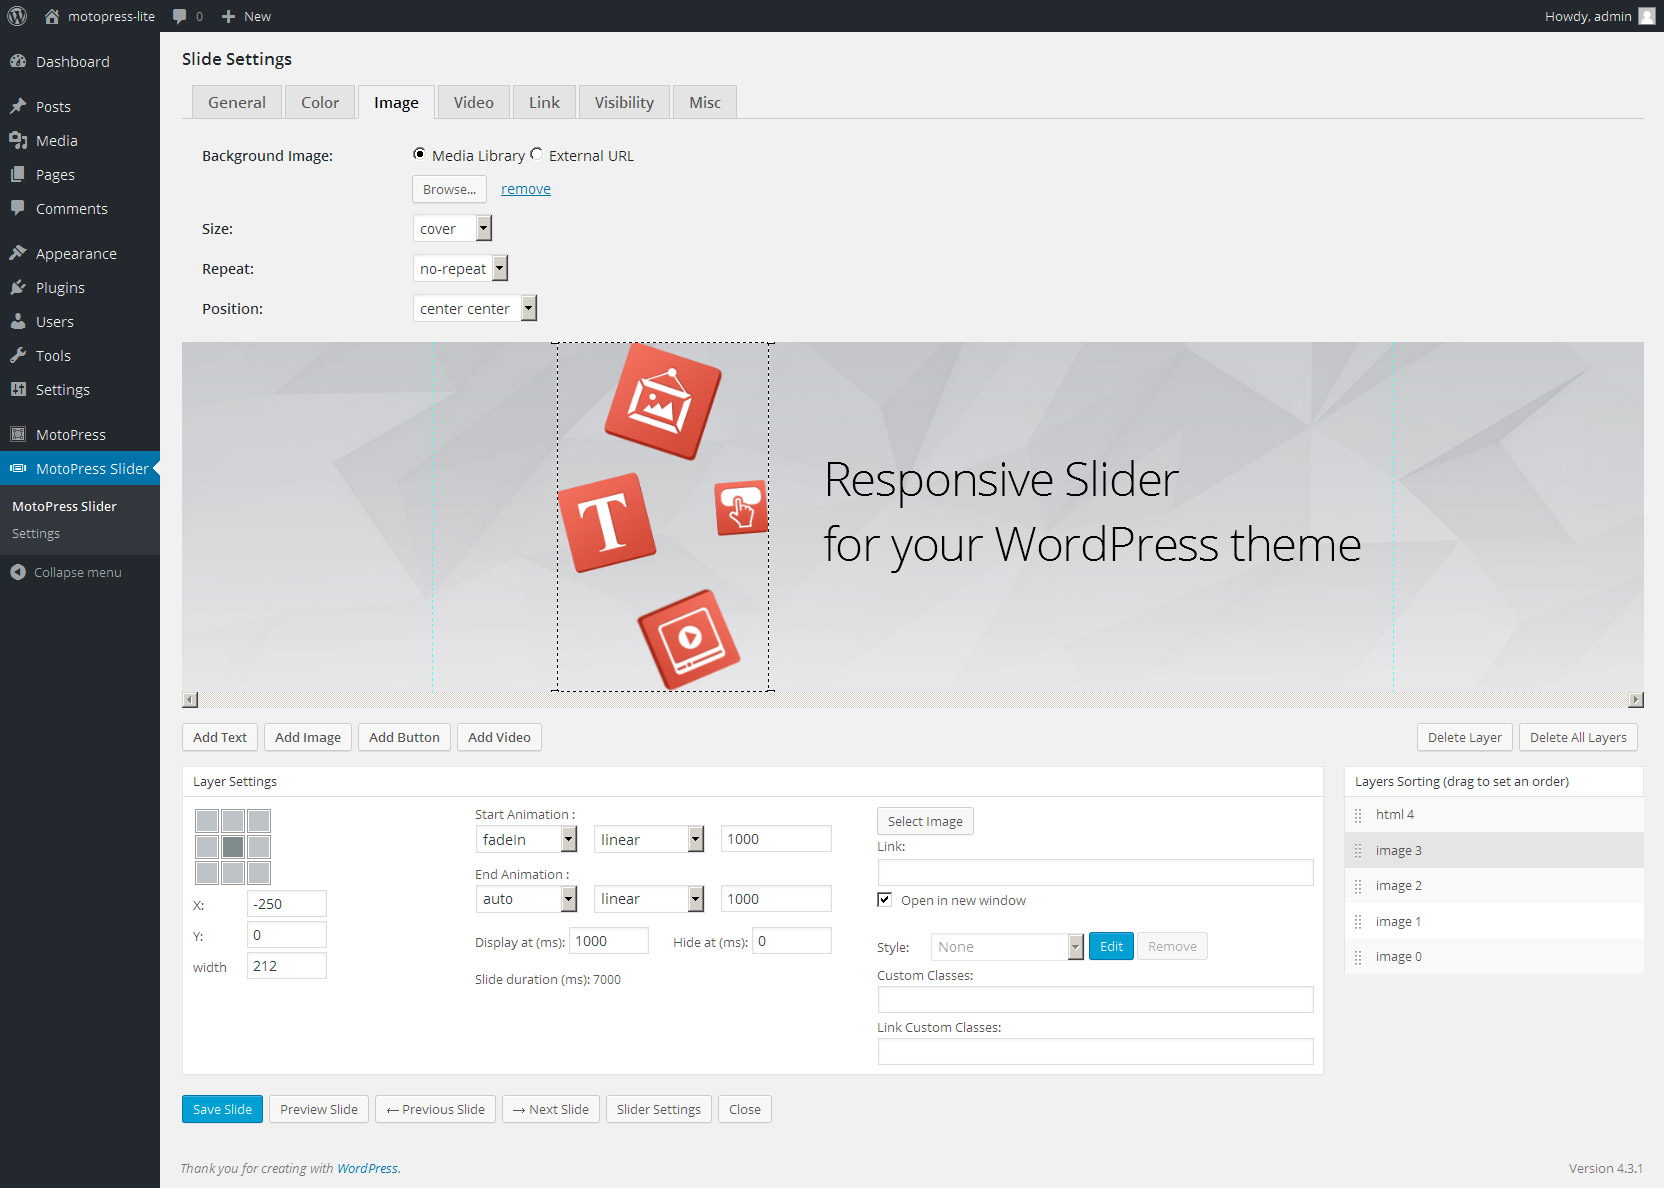Click the Custom Classes input field
Screen dimensions: 1664x1188
tap(1095, 1000)
